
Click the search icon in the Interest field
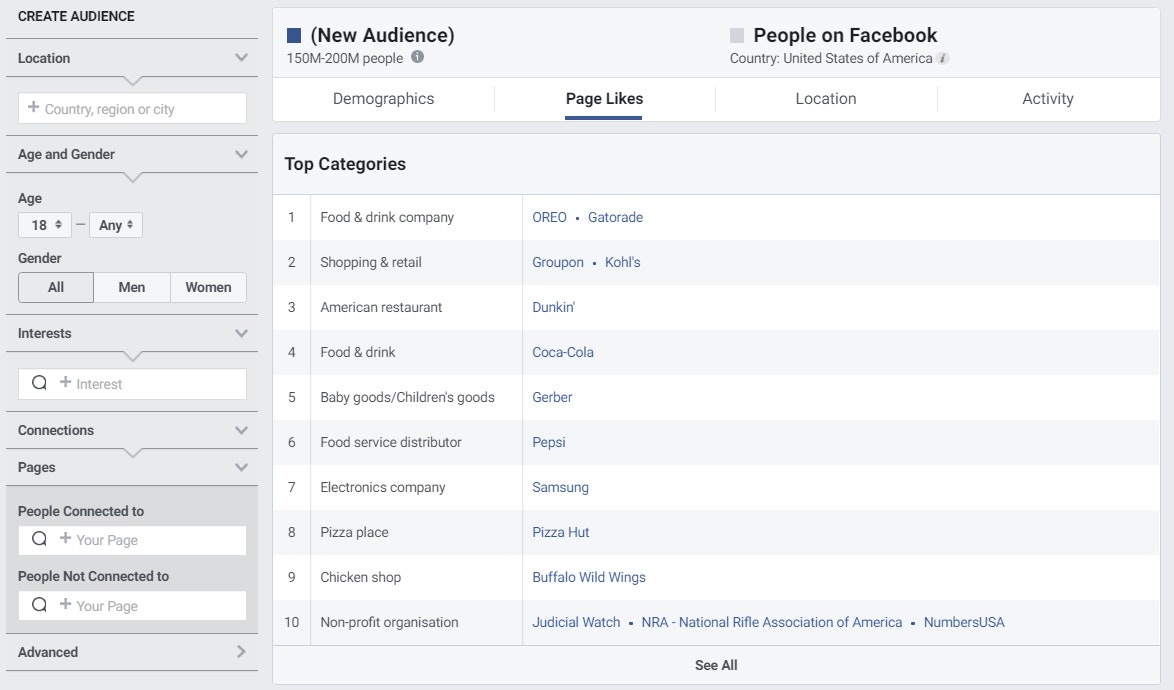tap(38, 383)
